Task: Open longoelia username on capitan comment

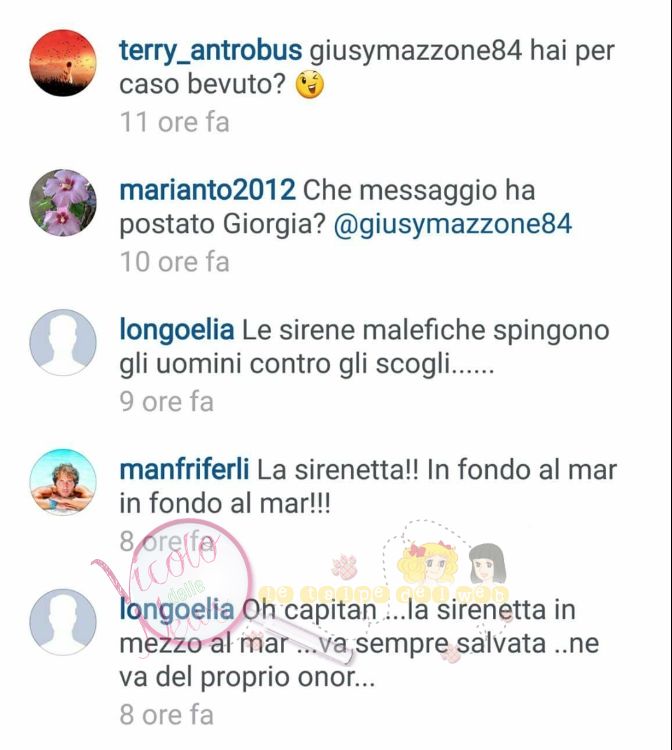Action: point(176,609)
